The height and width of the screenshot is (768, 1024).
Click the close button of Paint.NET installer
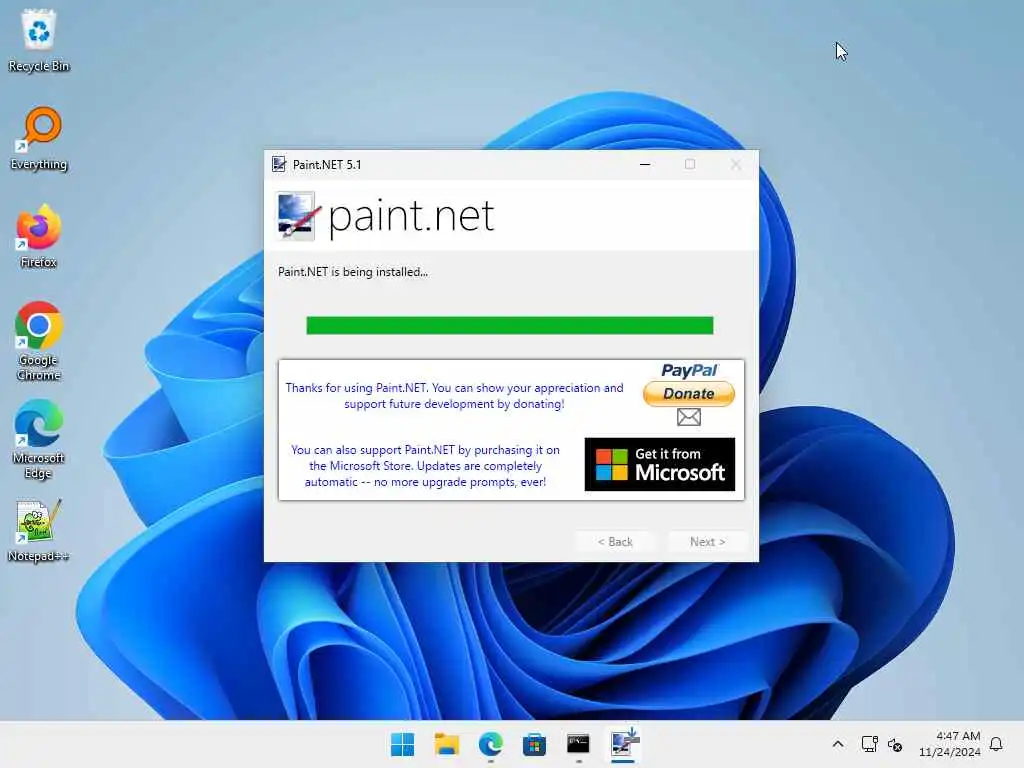736,165
